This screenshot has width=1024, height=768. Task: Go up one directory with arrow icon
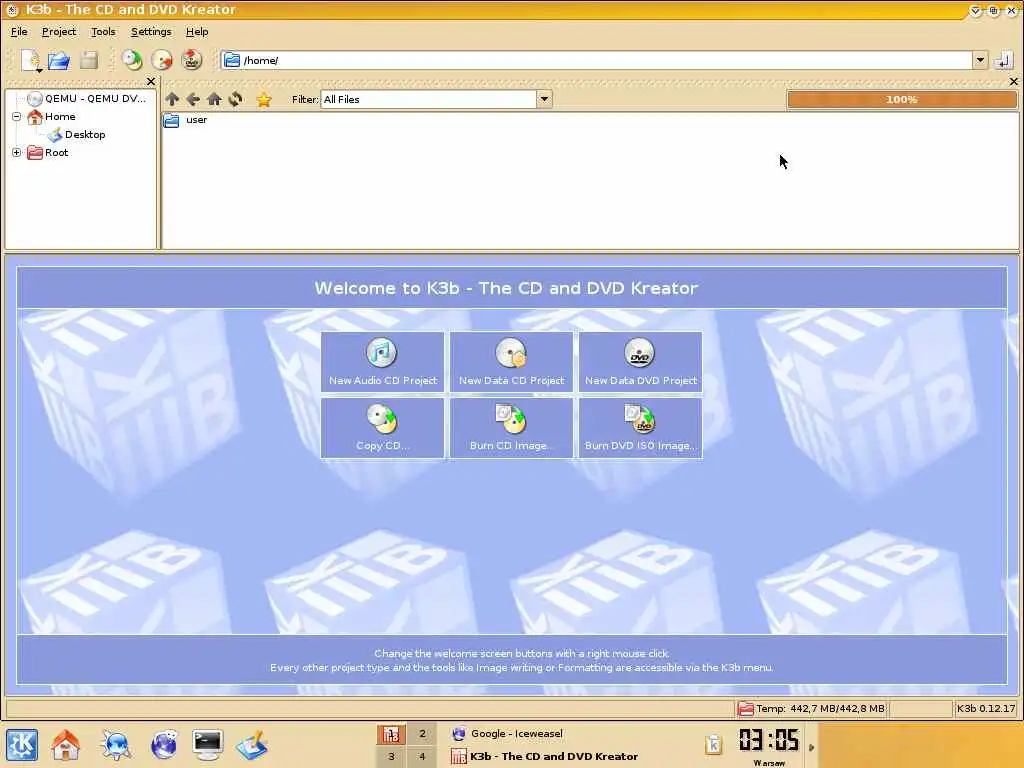[x=172, y=99]
